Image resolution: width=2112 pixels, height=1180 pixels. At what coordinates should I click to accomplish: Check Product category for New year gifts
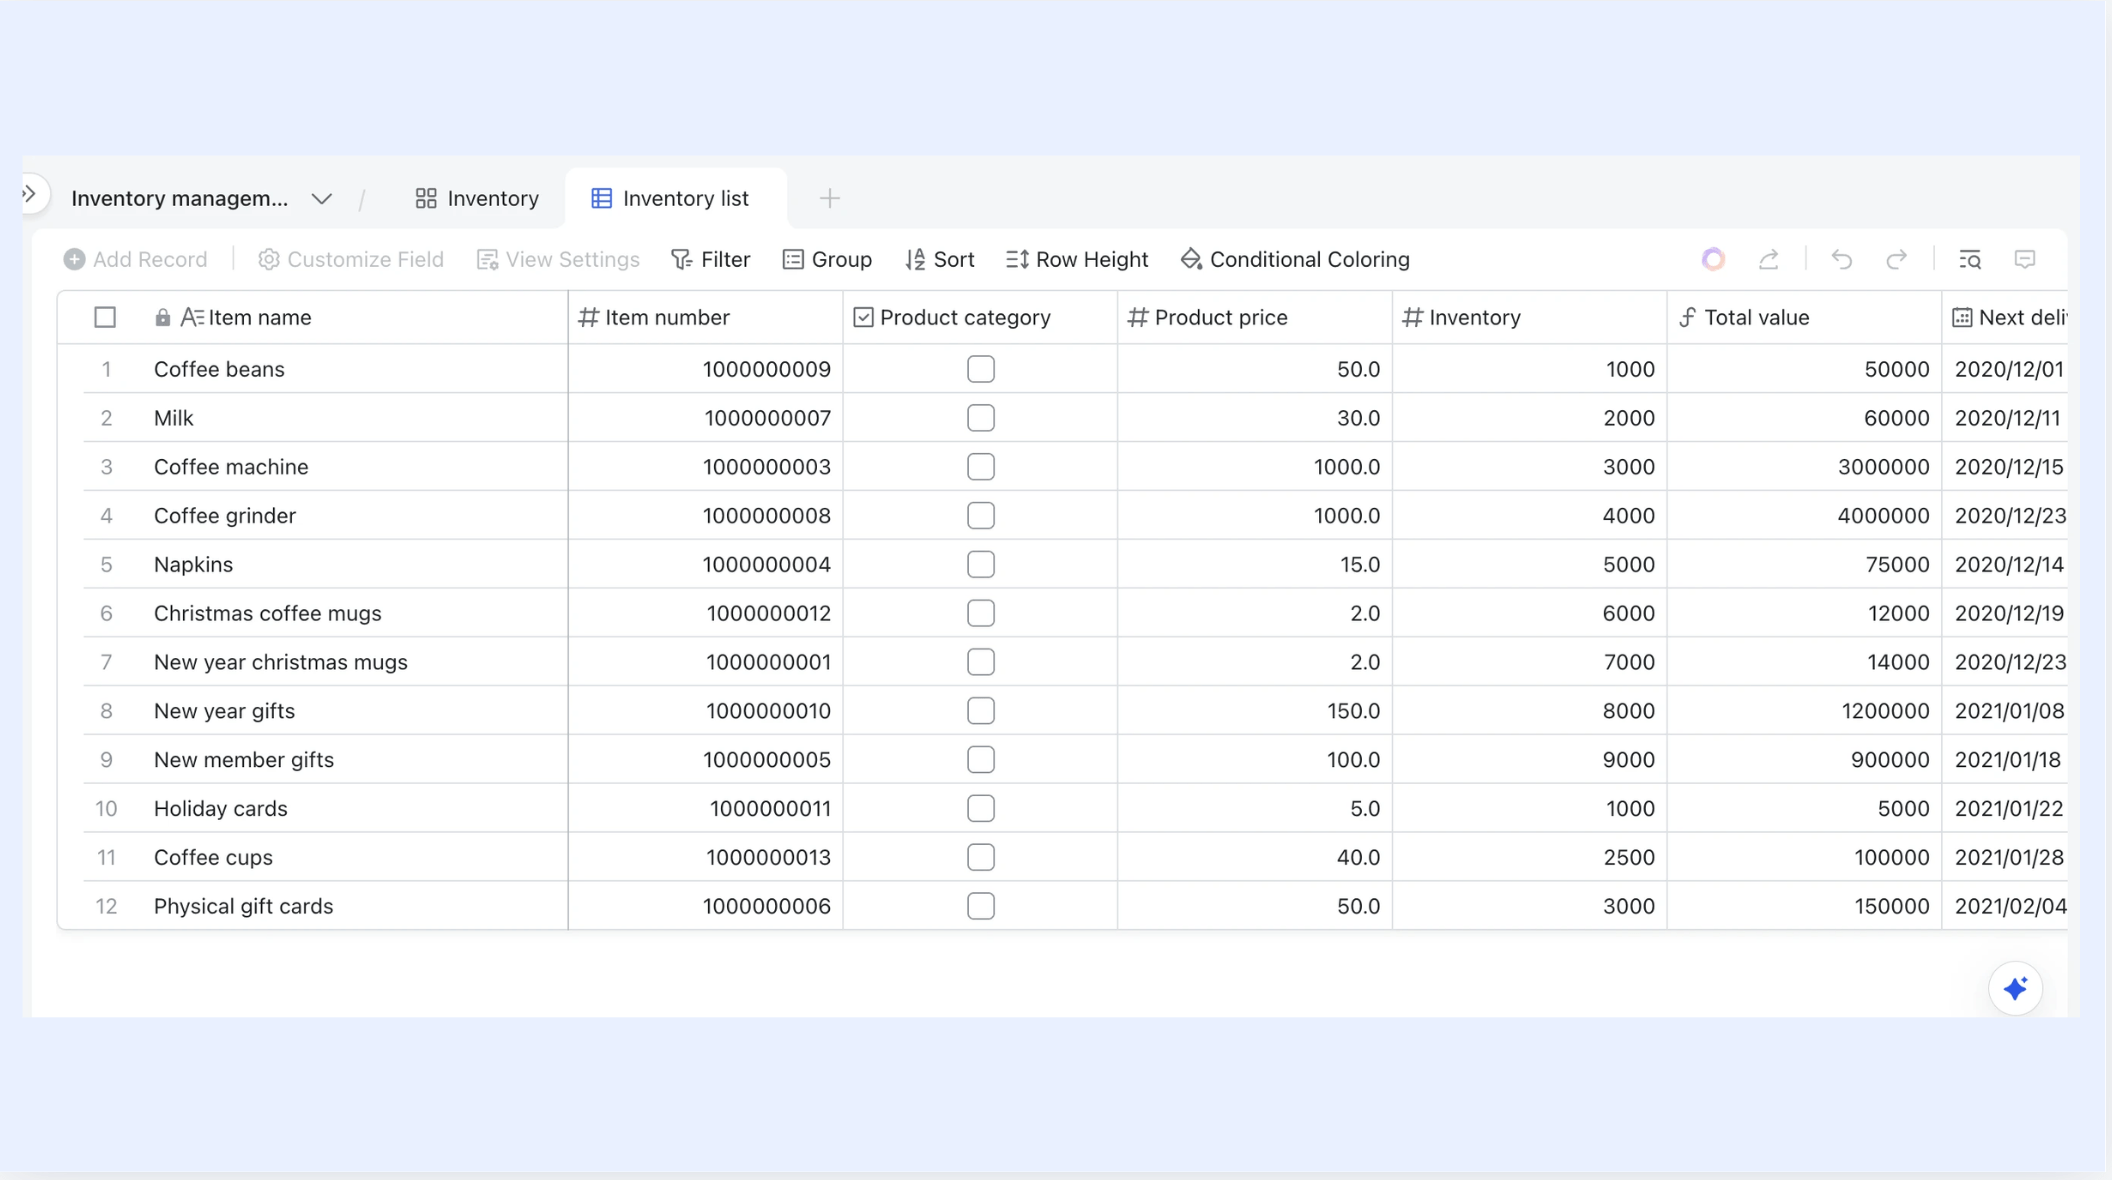point(981,711)
